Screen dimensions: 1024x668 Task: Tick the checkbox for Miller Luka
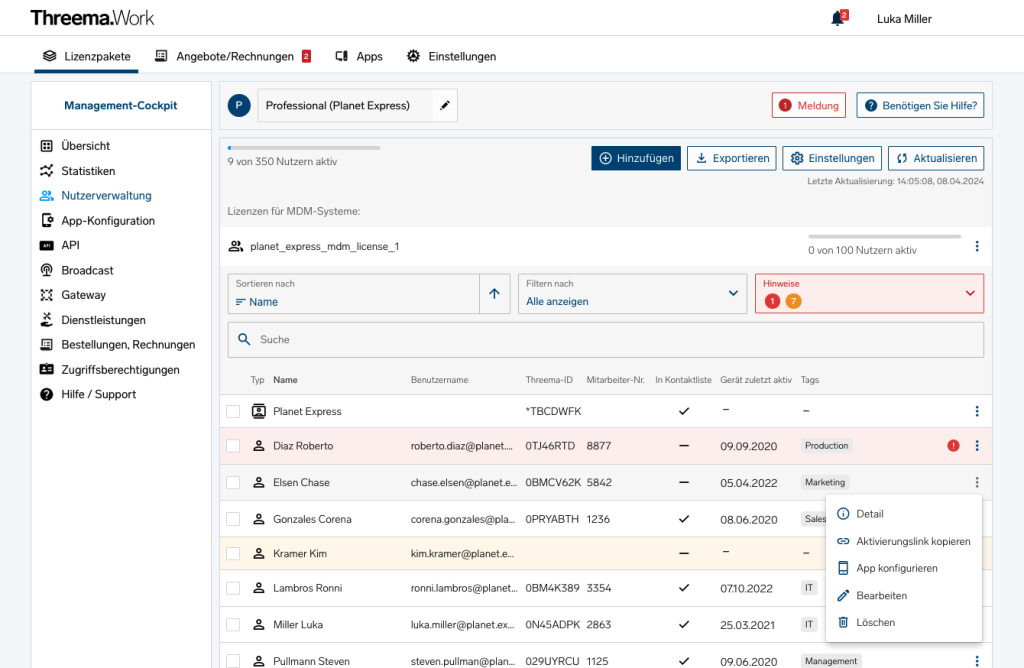[x=233, y=623]
